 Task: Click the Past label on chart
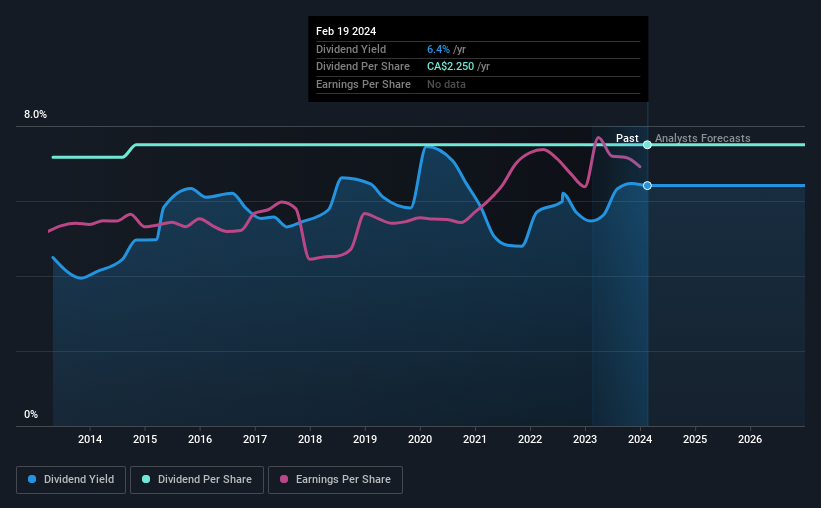click(627, 138)
